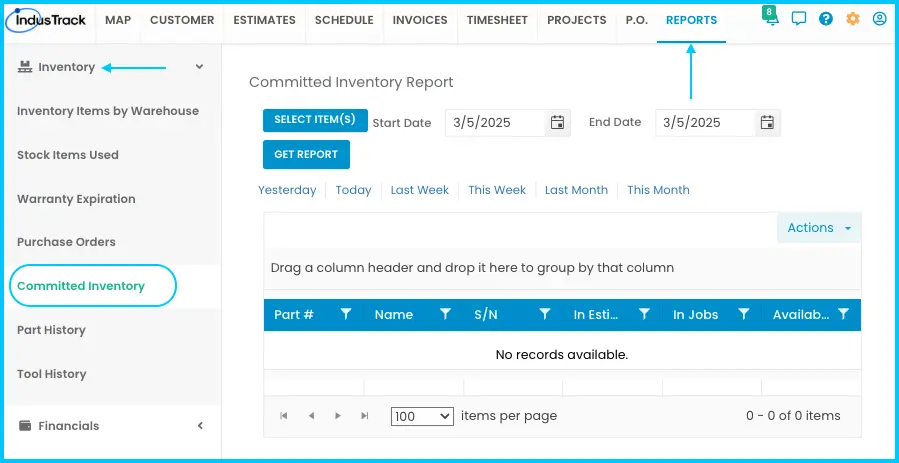The width and height of the screenshot is (899, 463).
Task: Open the Actions dropdown
Action: pyautogui.click(x=819, y=227)
